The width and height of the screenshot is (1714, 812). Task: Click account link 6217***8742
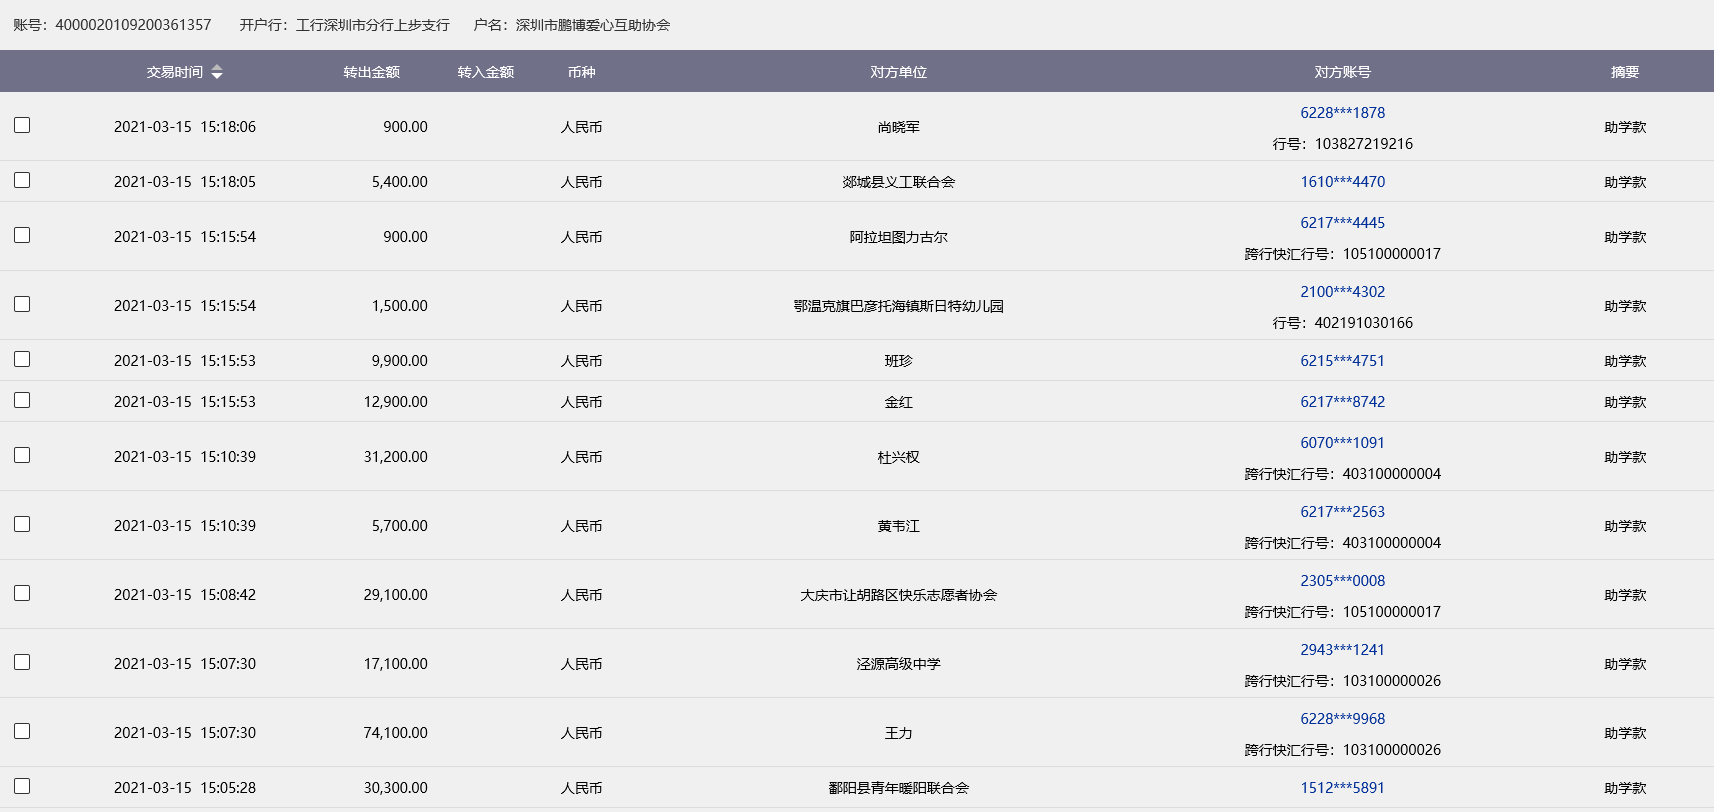pyautogui.click(x=1342, y=402)
